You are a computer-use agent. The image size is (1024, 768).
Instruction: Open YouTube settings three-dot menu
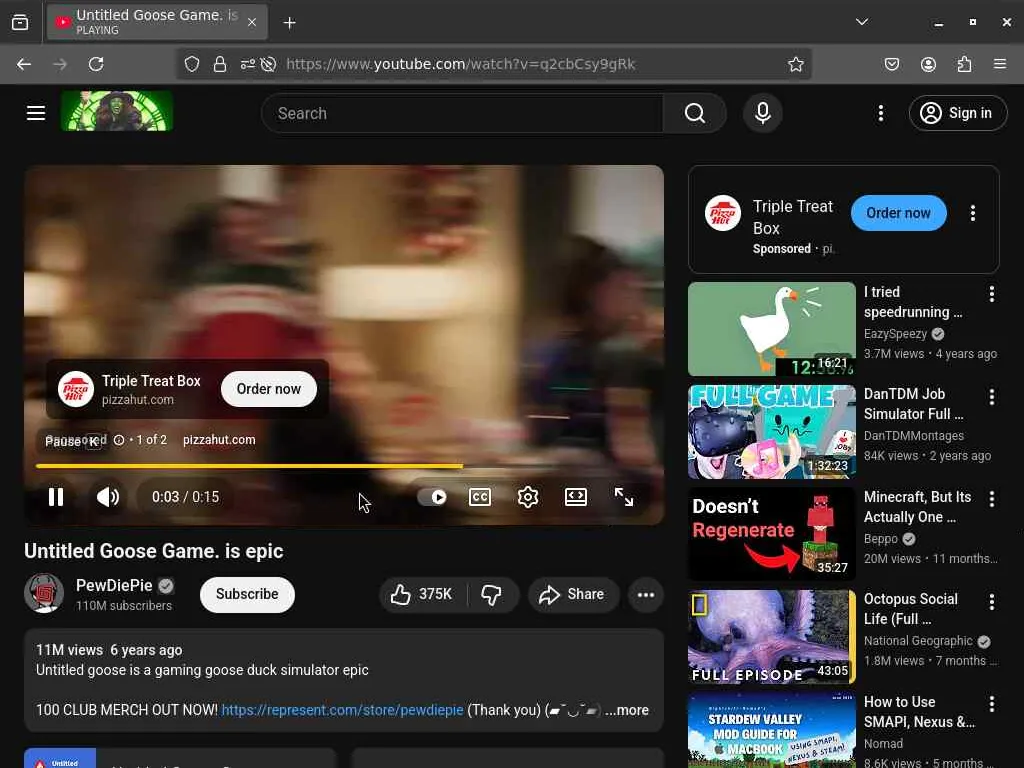(x=880, y=113)
